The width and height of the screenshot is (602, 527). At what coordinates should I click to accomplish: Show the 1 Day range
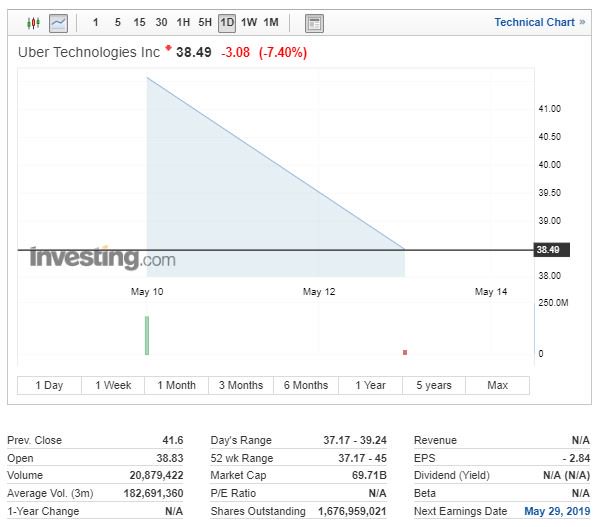pos(49,385)
